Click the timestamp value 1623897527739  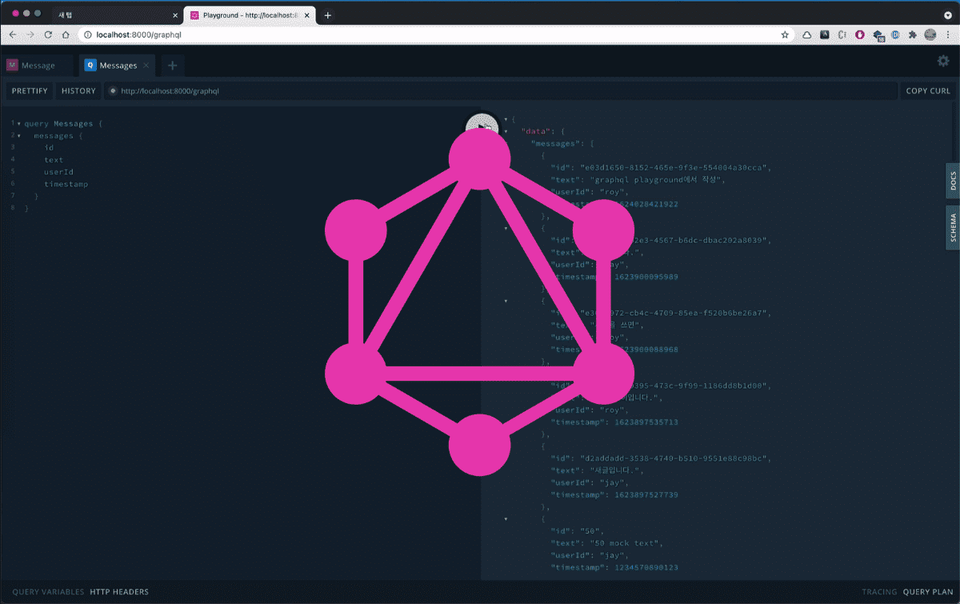[647, 495]
